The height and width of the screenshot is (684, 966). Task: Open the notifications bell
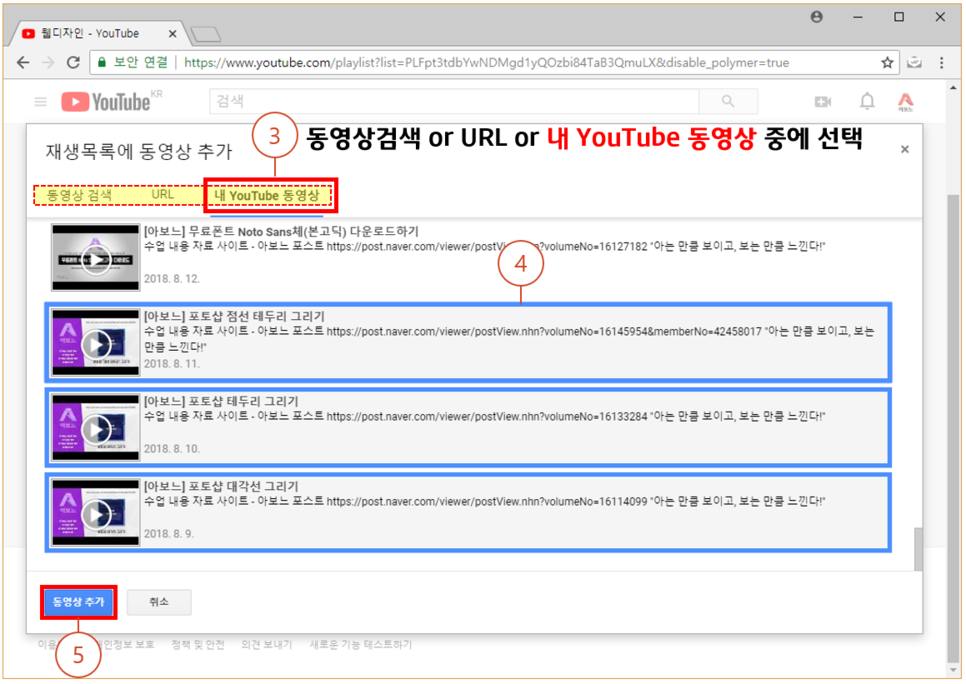pyautogui.click(x=867, y=101)
